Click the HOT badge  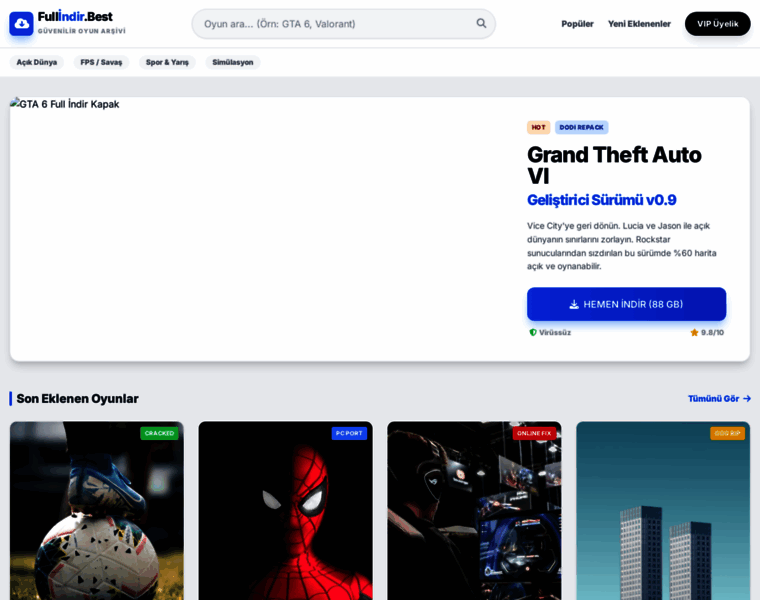(538, 127)
